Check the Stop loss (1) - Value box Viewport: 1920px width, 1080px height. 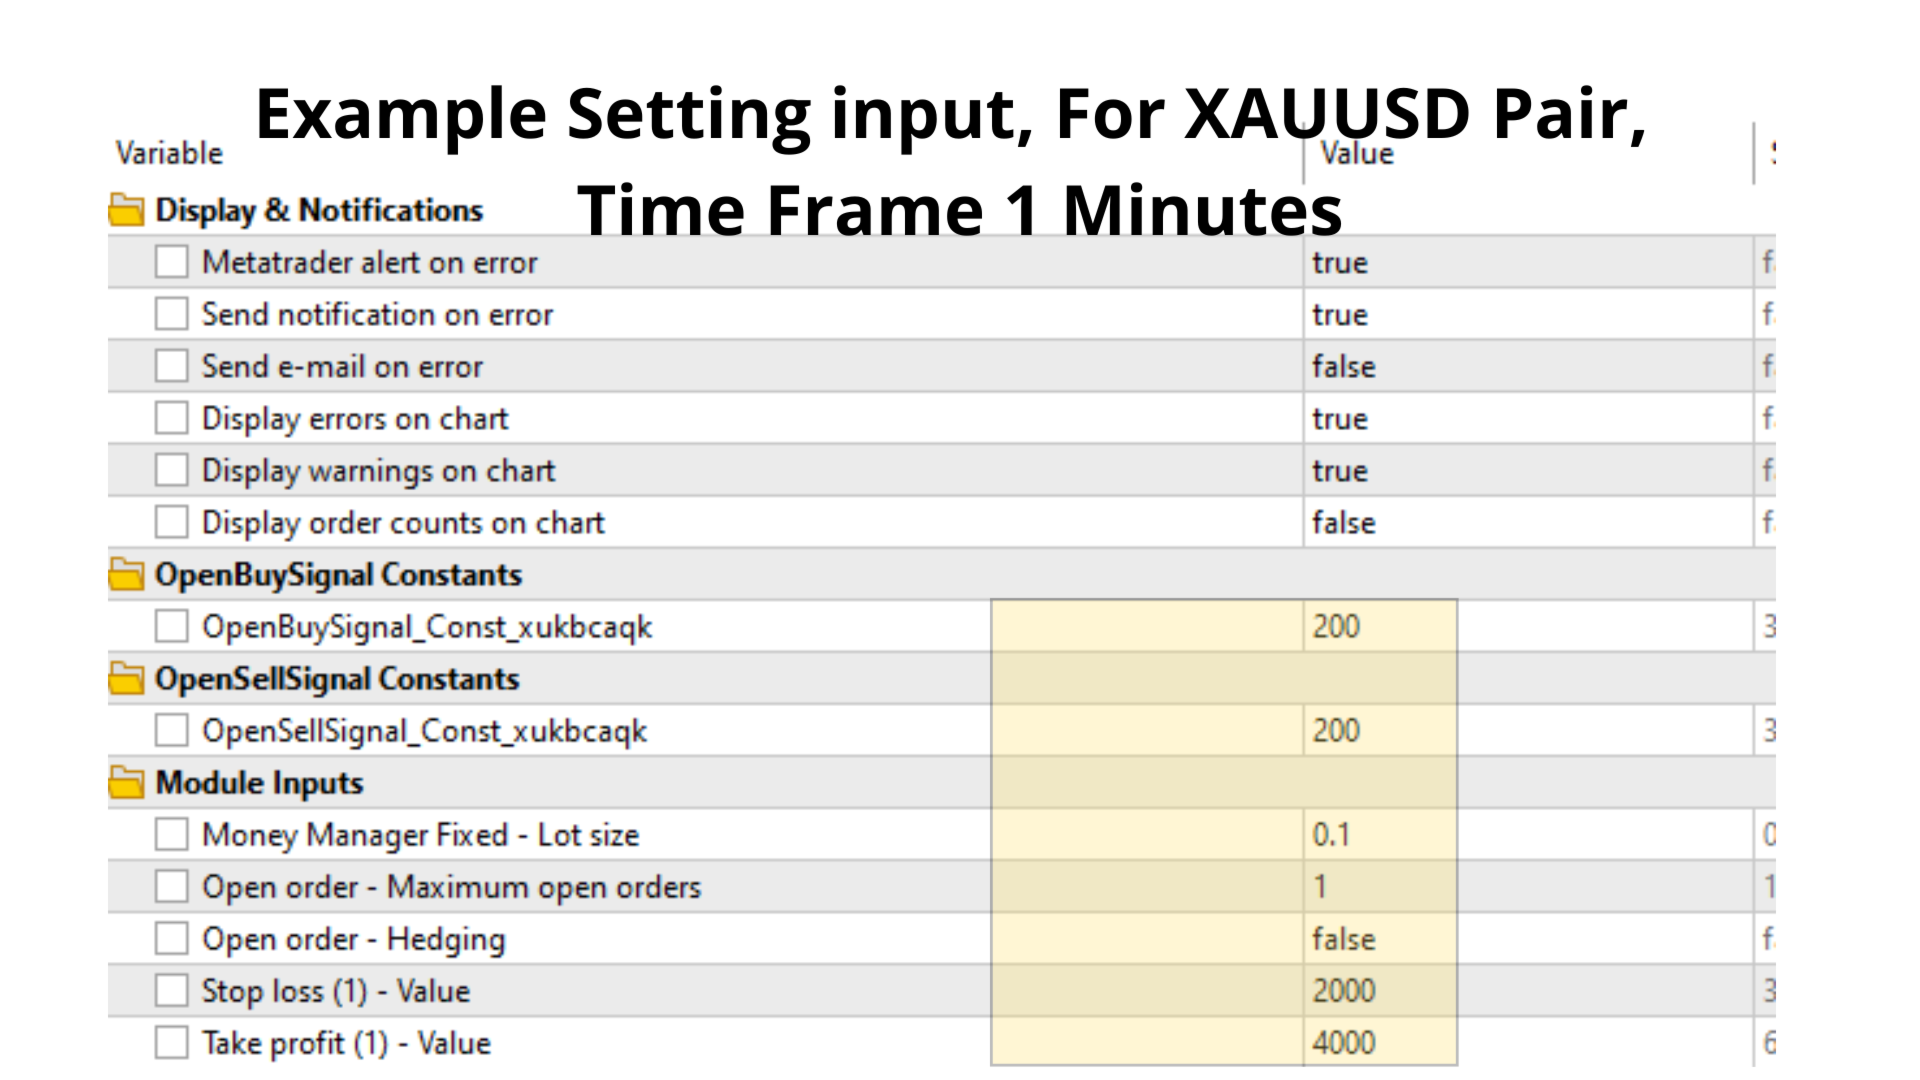(x=171, y=990)
